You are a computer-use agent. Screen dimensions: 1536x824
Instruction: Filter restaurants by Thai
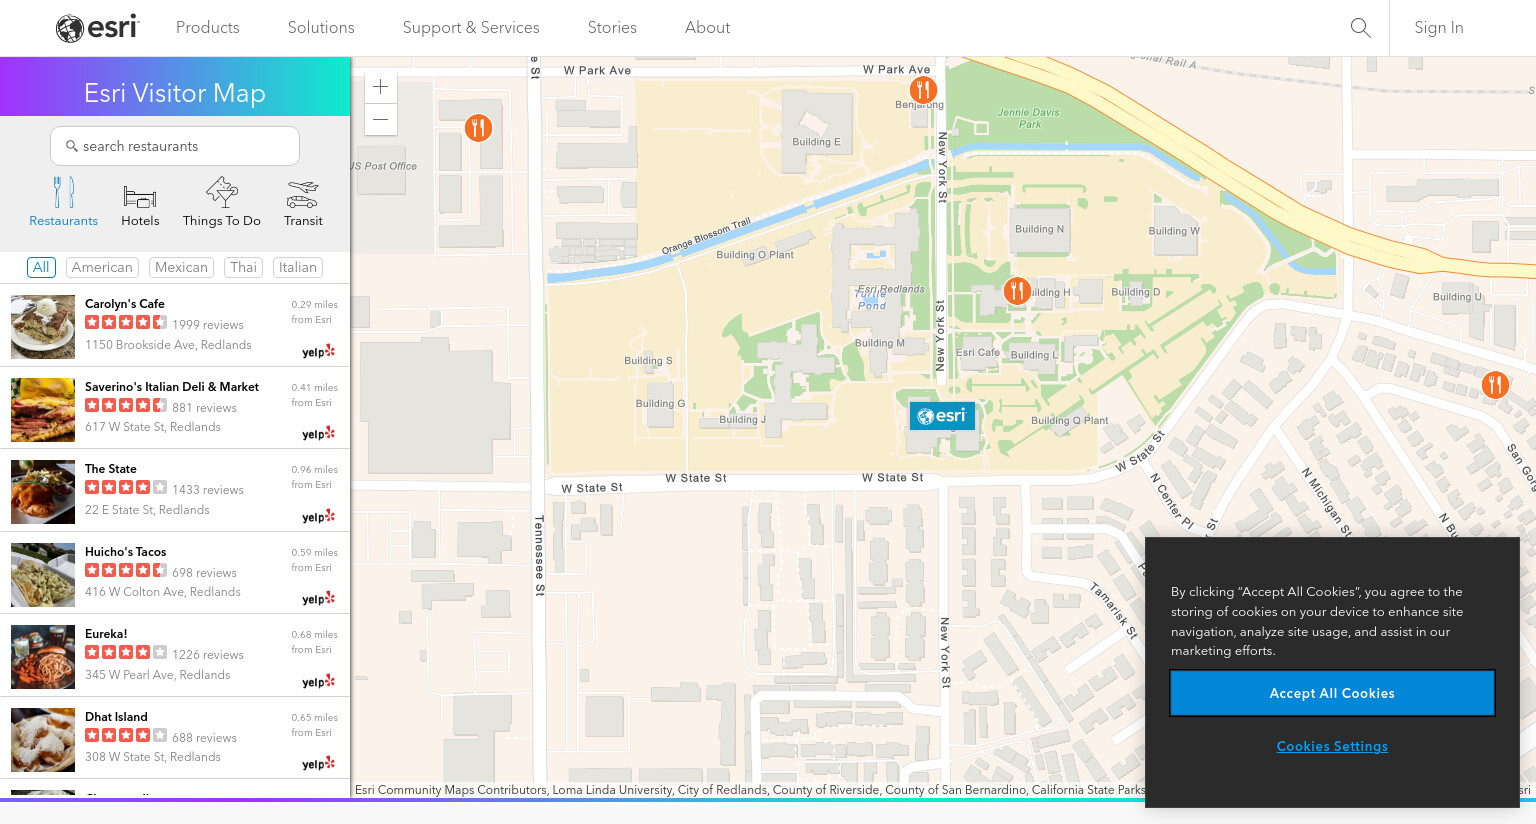point(243,267)
